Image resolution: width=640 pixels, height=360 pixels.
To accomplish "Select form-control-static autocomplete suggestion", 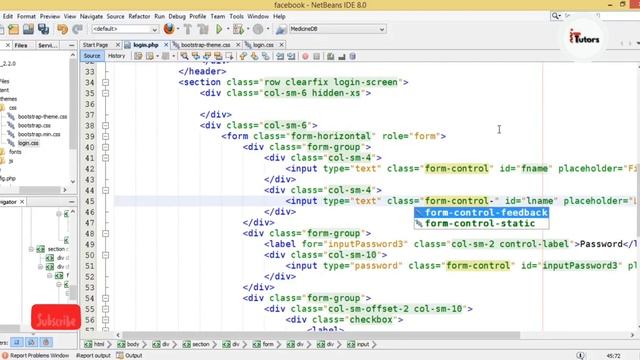I will tap(481, 223).
